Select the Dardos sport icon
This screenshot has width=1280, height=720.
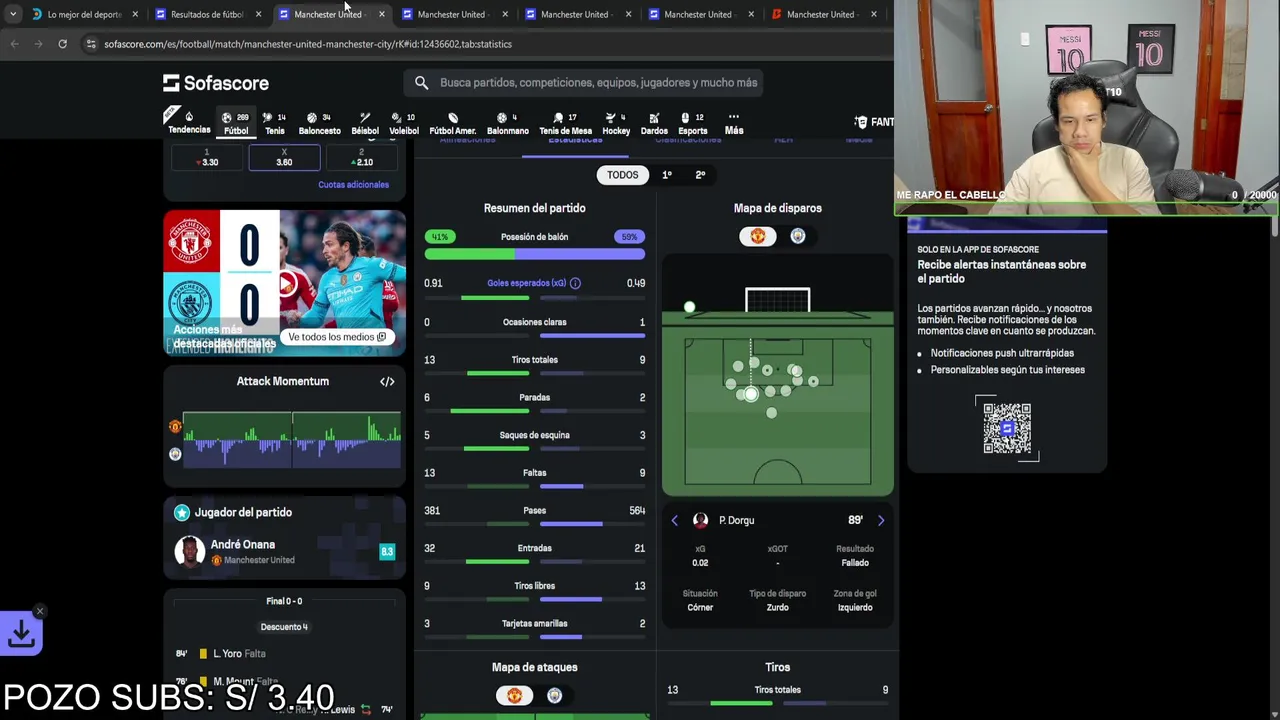point(654,123)
